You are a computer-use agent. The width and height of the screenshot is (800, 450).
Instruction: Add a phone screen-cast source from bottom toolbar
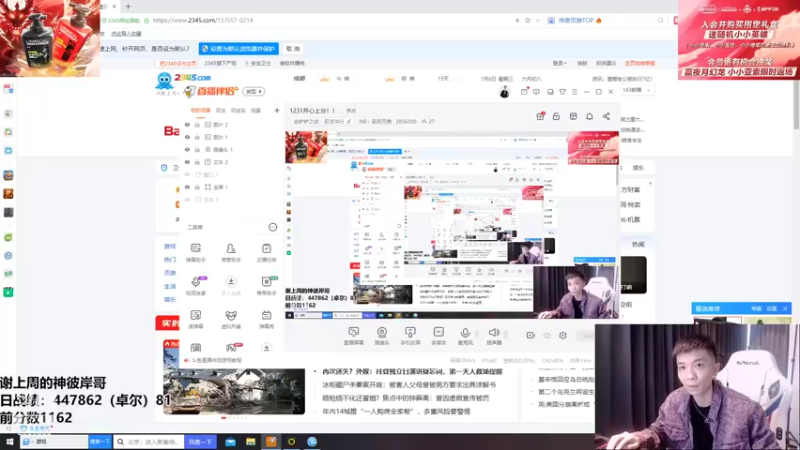tap(410, 336)
